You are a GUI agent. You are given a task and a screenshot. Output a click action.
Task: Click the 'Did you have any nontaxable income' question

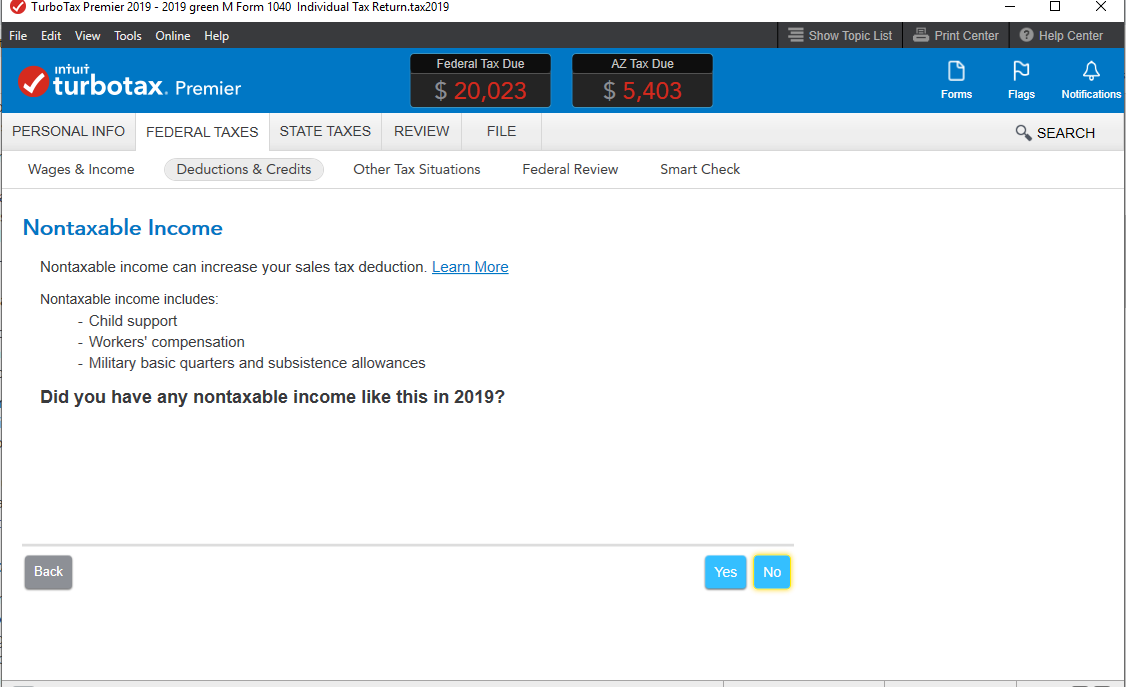tap(272, 397)
